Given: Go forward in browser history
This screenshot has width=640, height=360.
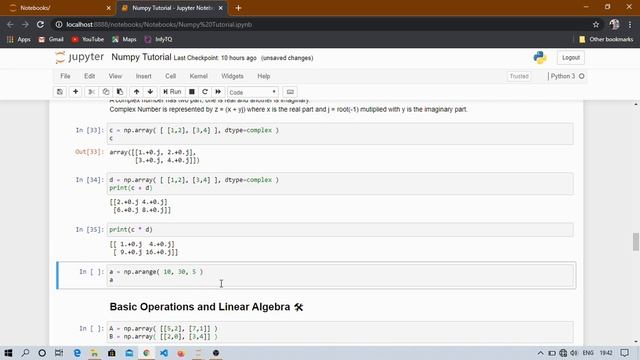Looking at the screenshot, I should pos(25,24).
